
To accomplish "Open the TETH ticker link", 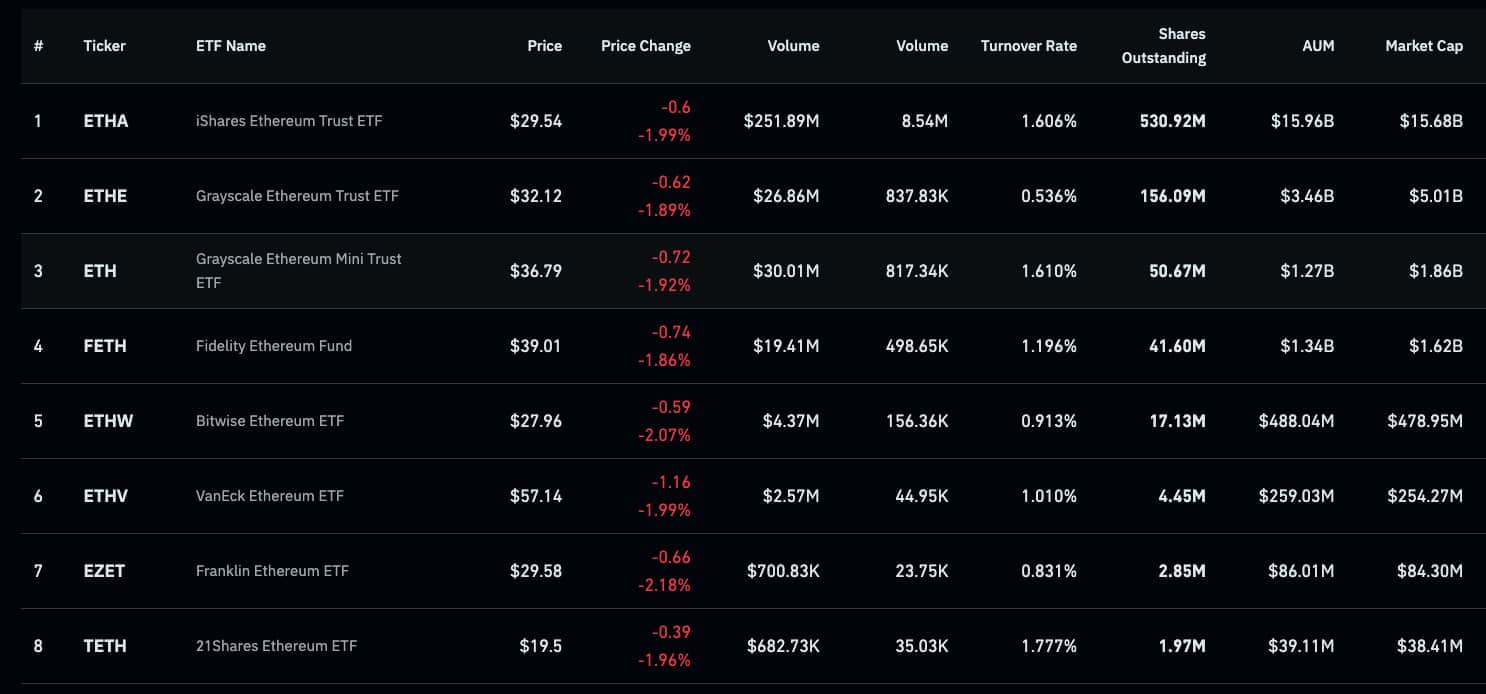I will tap(105, 646).
